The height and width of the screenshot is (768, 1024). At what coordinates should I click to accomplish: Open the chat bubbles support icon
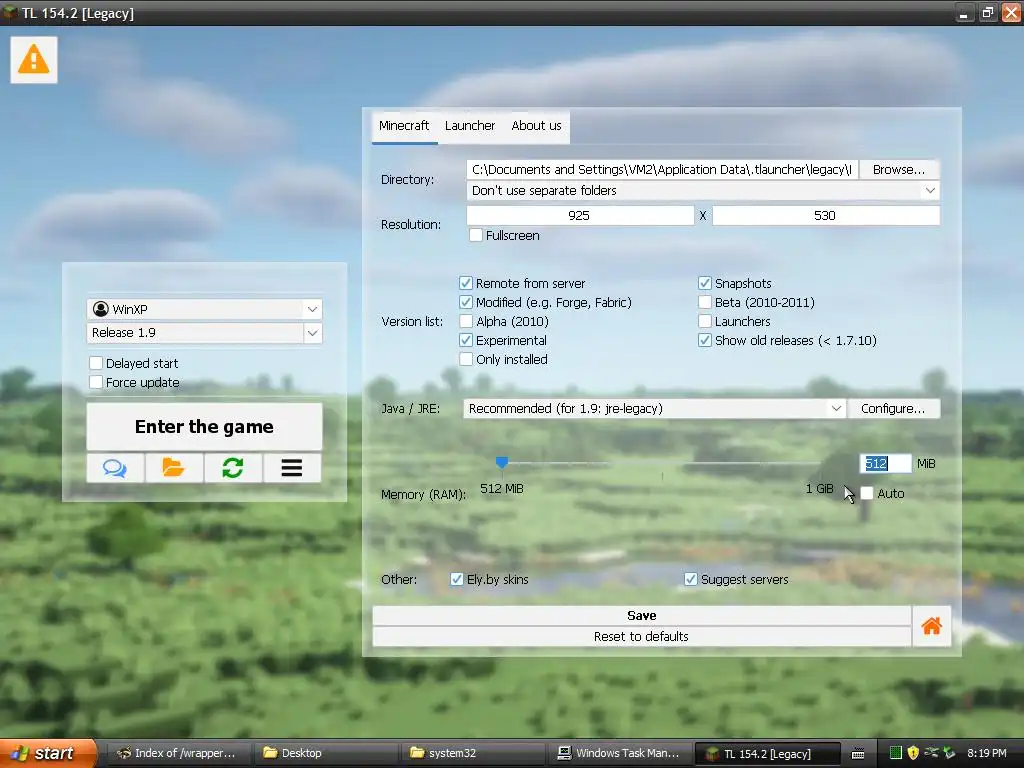[115, 468]
